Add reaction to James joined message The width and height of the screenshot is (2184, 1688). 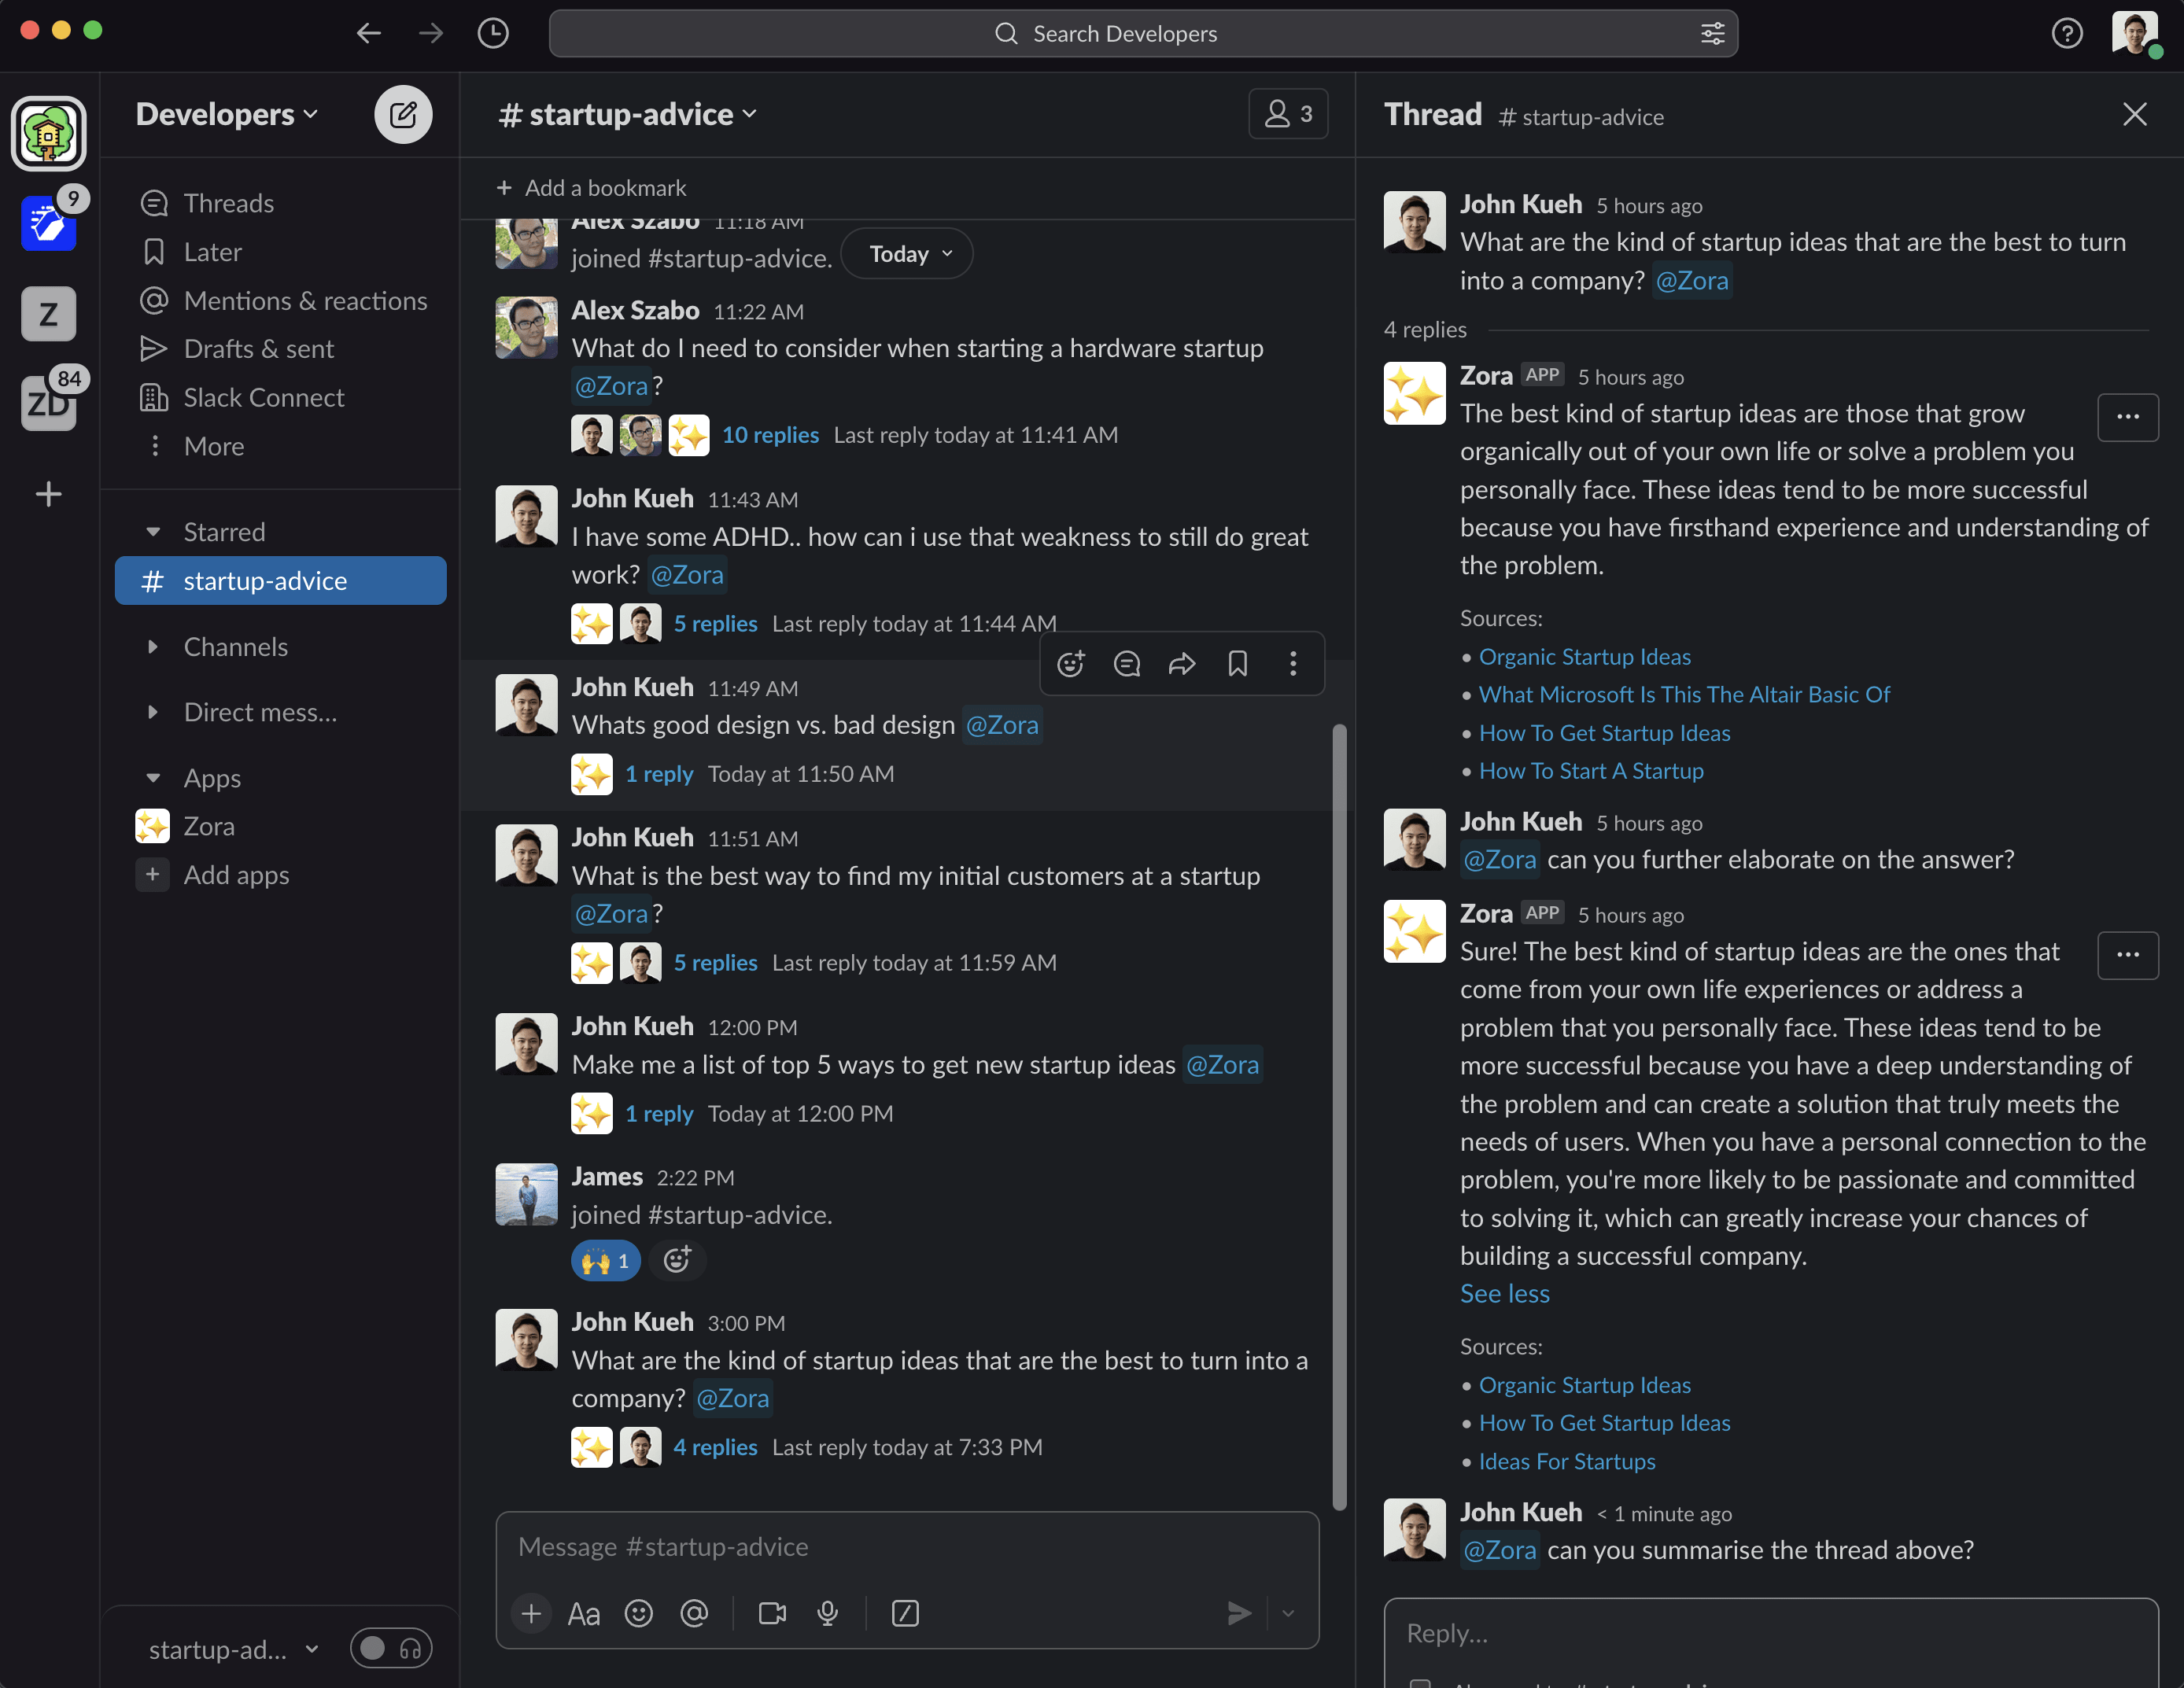pos(677,1260)
